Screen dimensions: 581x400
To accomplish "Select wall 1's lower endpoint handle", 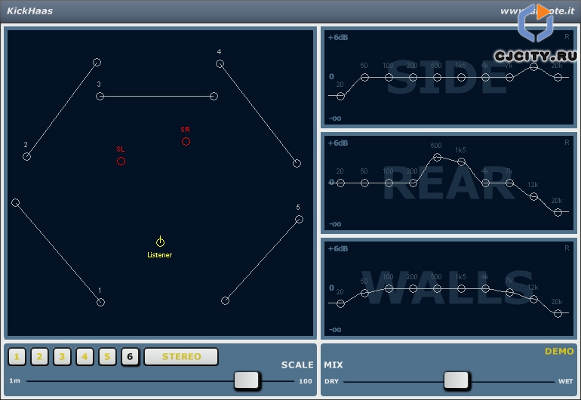I will point(100,302).
